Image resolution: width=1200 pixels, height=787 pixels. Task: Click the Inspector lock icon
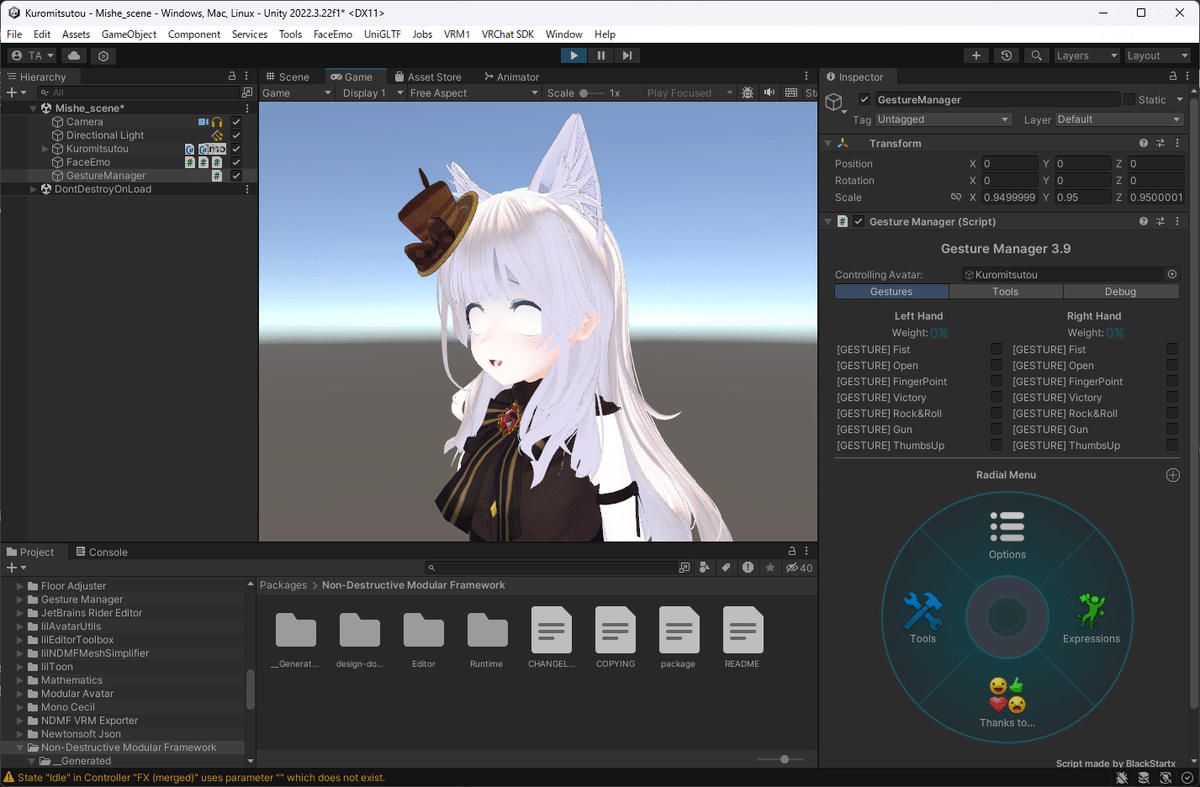coord(1173,77)
